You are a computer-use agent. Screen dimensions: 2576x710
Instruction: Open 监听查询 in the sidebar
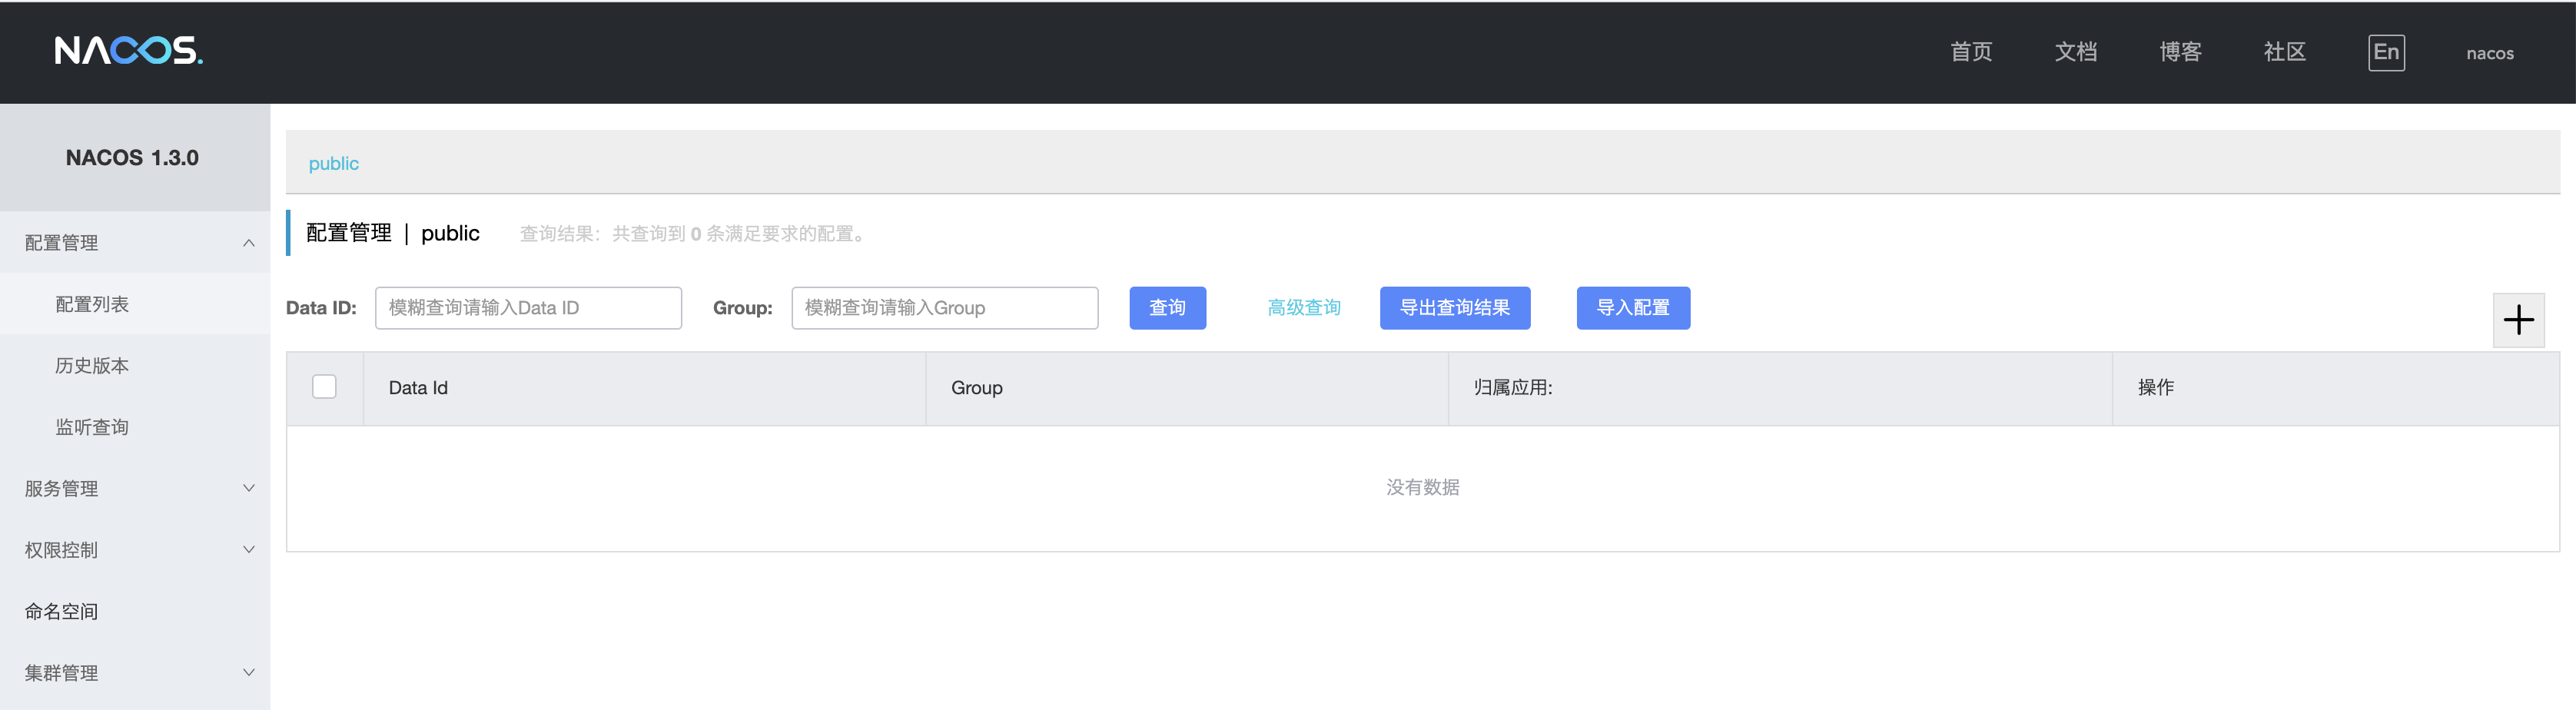[x=135, y=427]
